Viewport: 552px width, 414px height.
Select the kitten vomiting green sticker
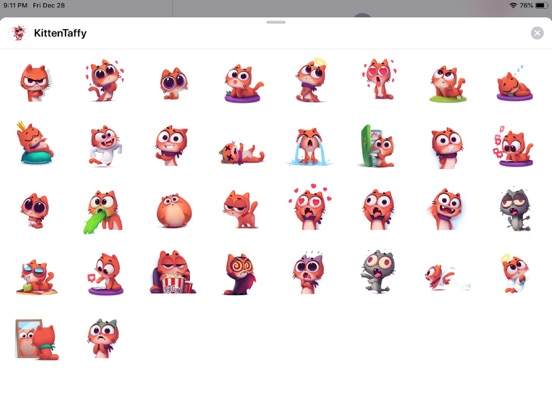click(x=103, y=212)
